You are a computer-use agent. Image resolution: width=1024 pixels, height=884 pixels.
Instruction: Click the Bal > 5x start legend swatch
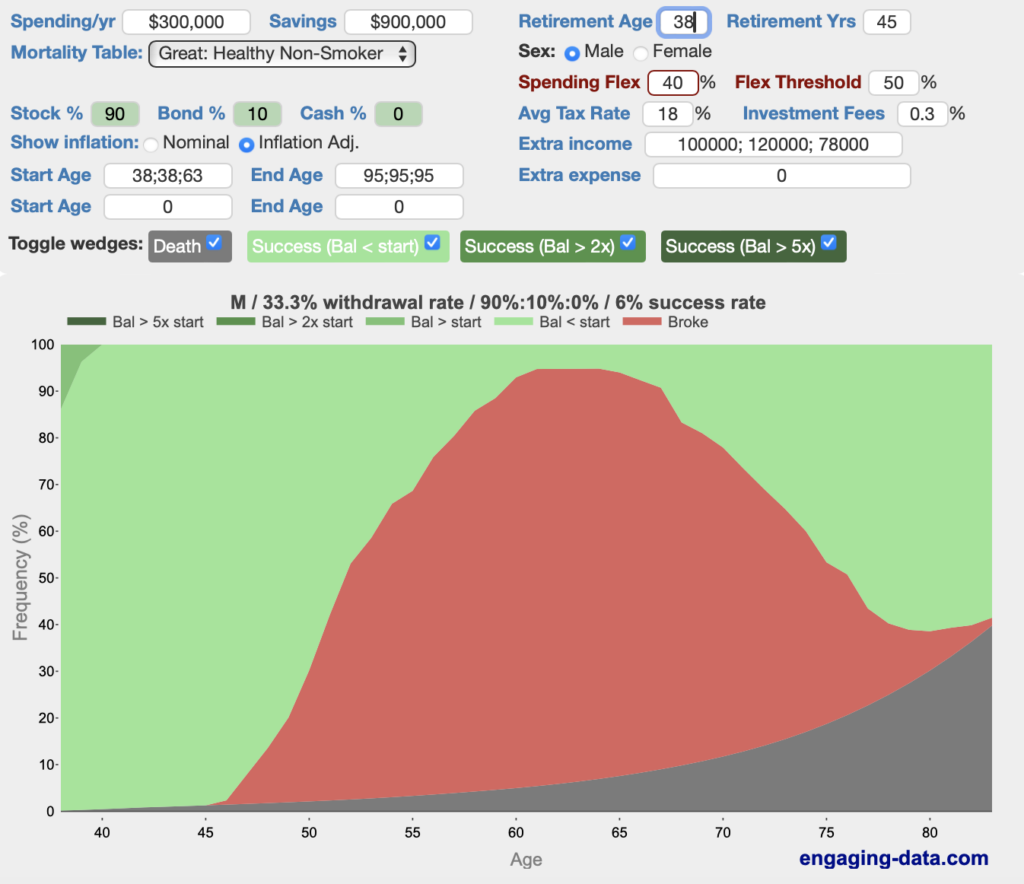tap(86, 321)
